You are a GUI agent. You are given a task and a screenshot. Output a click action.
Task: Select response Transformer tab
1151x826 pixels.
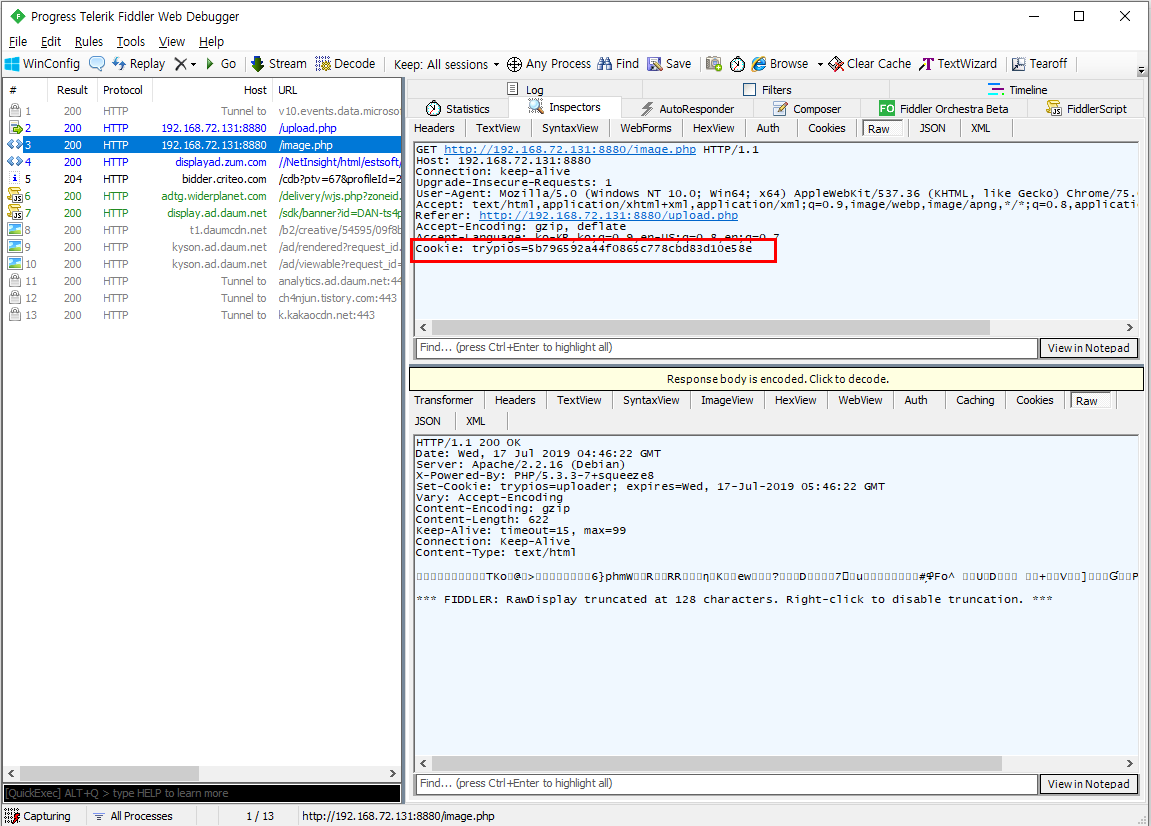(x=443, y=400)
